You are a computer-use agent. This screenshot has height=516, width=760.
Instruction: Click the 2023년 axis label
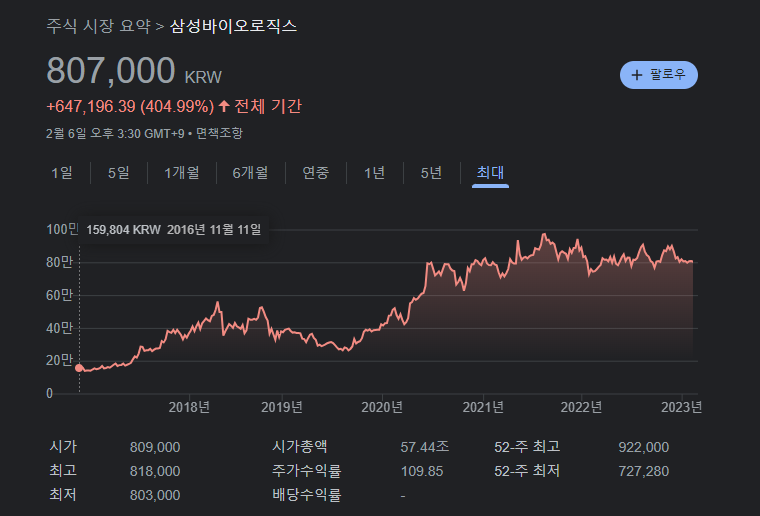tap(681, 407)
